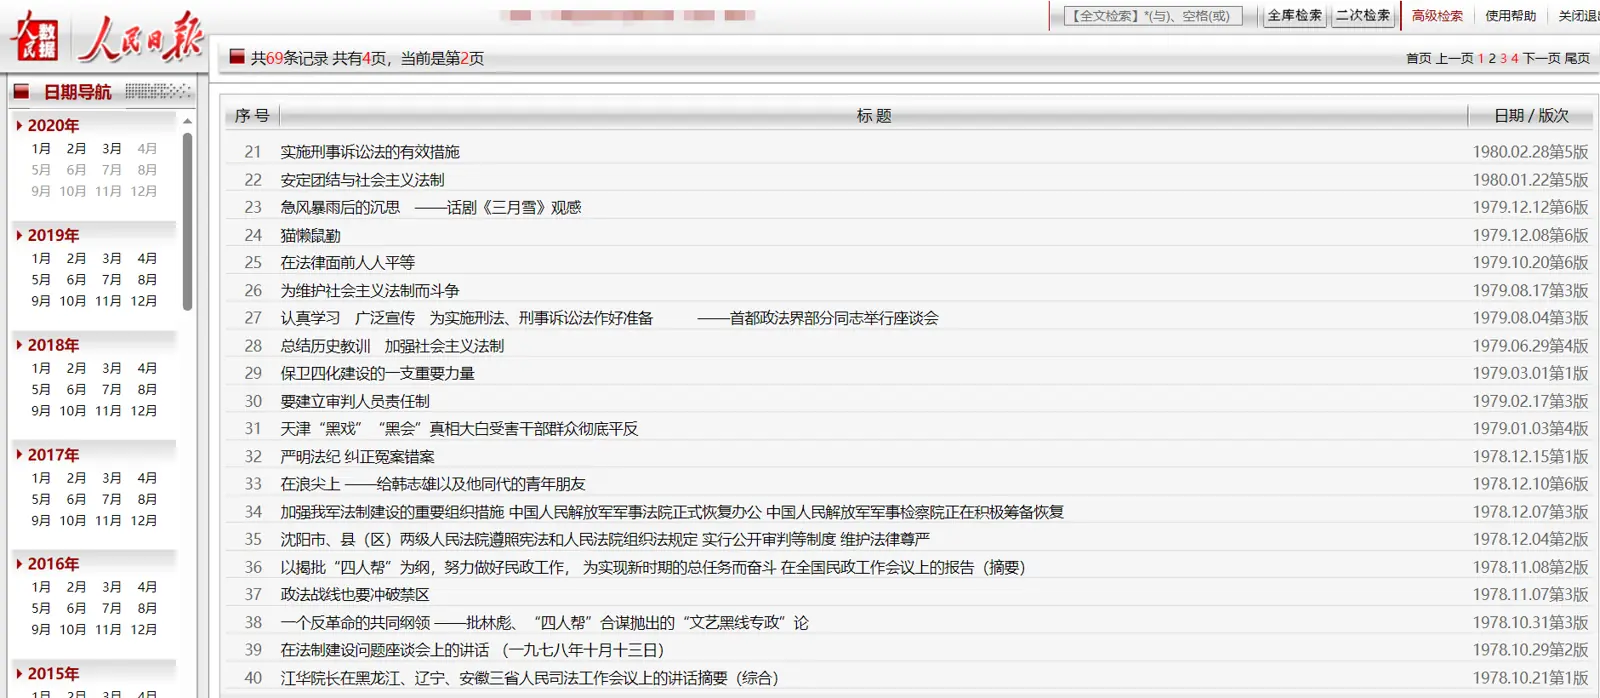Screen dimensions: 1600x698
Task: Expand the 2019年 year arrow
Action: (x=19, y=235)
